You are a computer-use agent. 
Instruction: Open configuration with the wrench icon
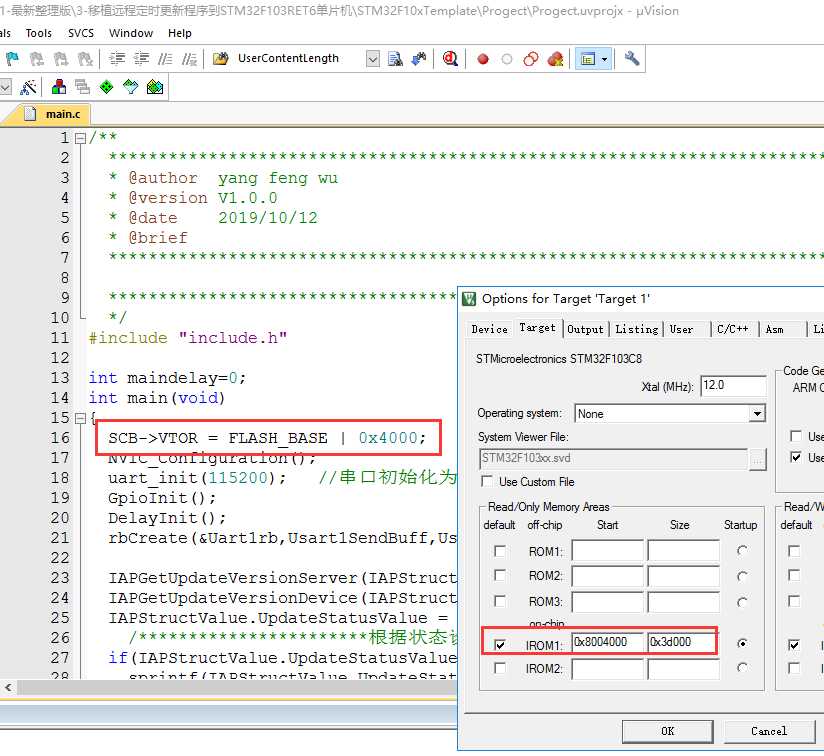point(632,59)
